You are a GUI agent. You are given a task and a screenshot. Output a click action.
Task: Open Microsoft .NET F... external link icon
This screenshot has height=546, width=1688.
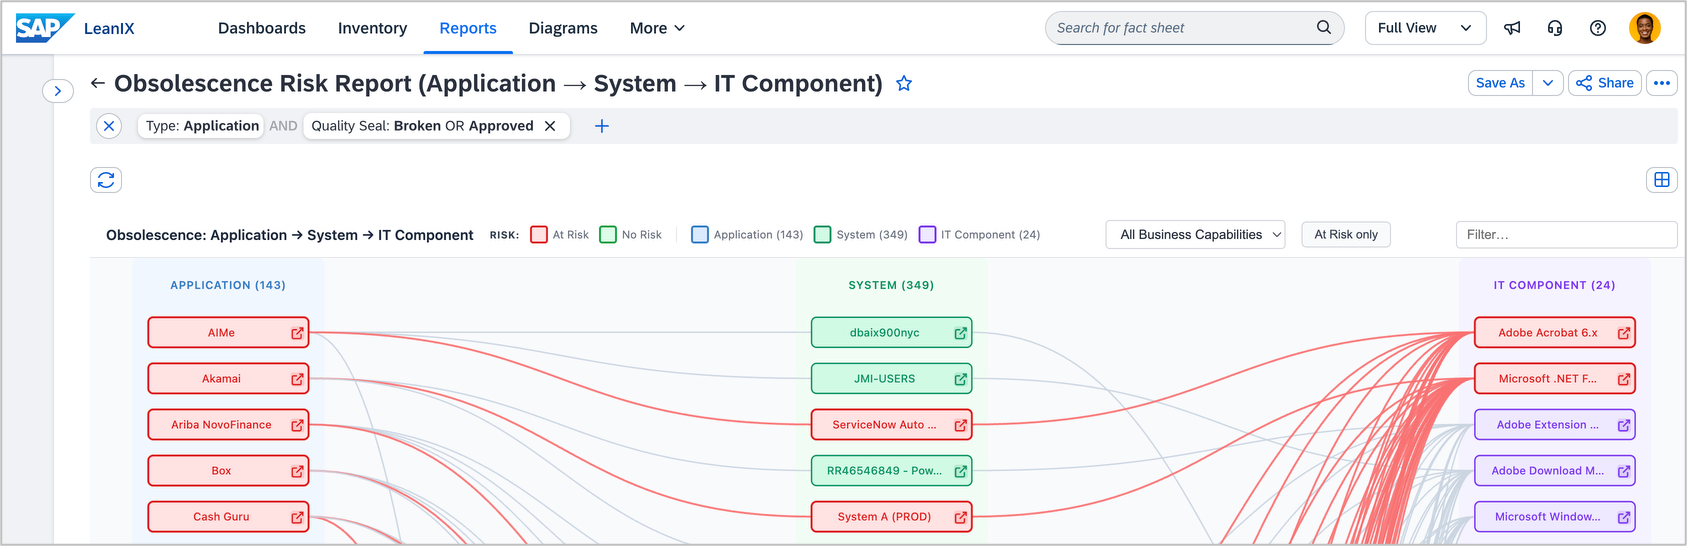tap(1624, 379)
